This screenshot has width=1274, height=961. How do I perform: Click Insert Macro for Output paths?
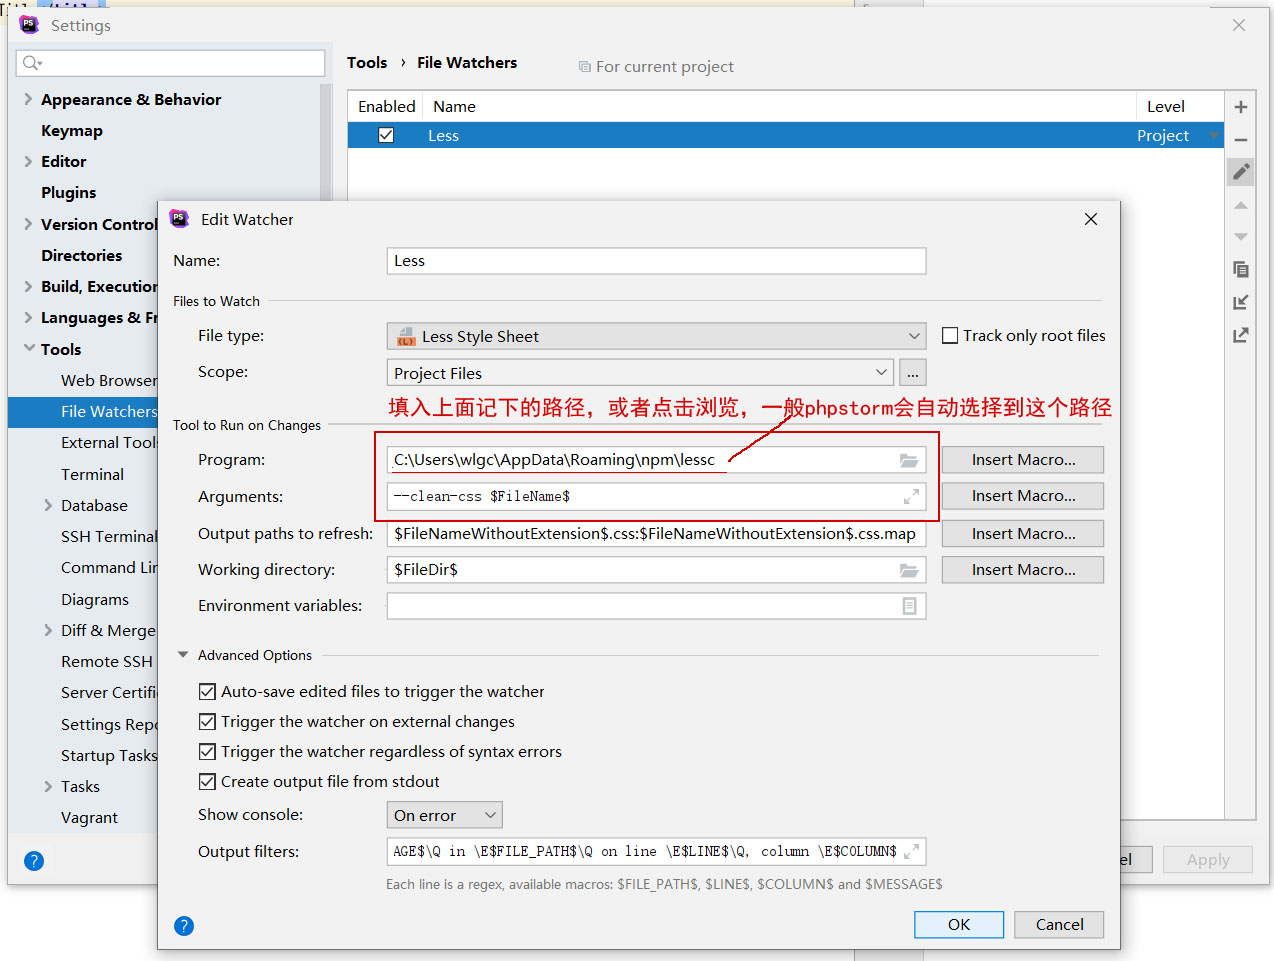pos(1023,534)
